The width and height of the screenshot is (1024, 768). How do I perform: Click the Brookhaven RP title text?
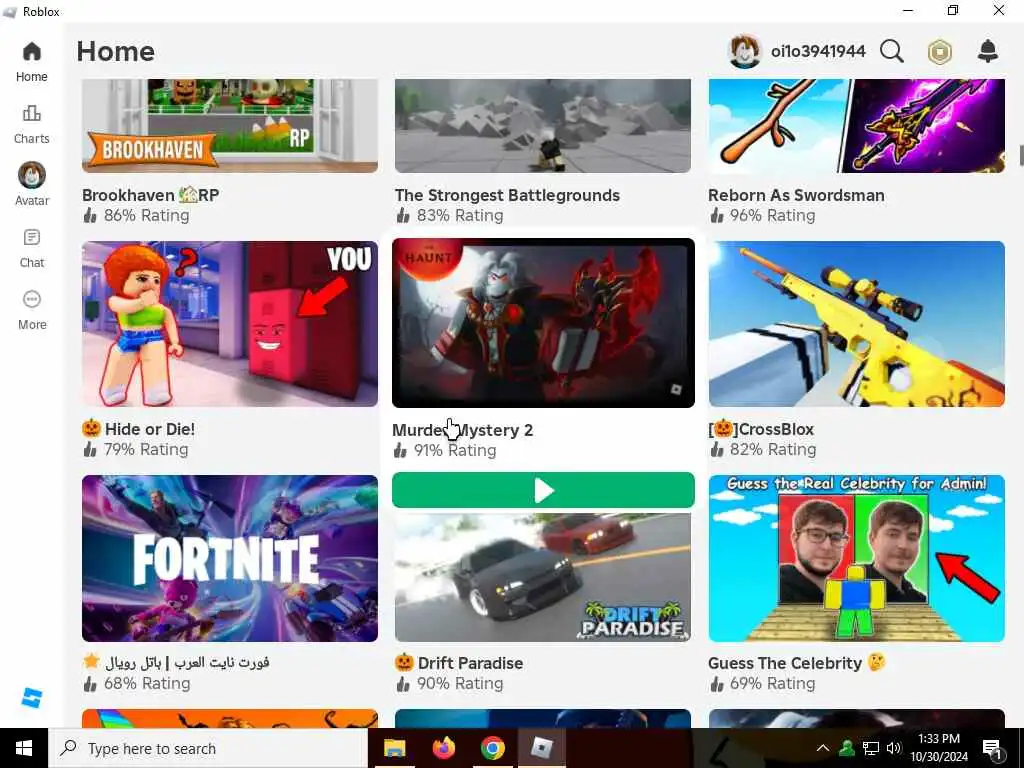point(150,195)
